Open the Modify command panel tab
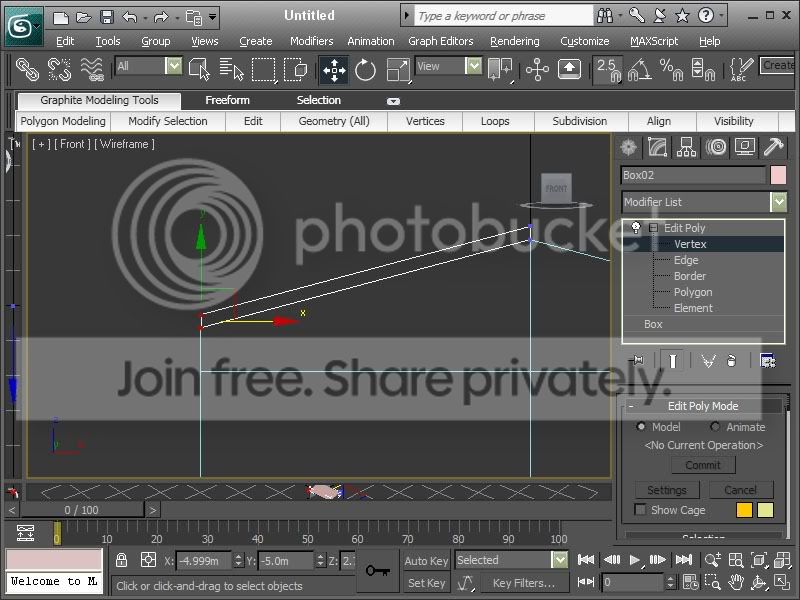Viewport: 800px width, 600px height. (657, 147)
